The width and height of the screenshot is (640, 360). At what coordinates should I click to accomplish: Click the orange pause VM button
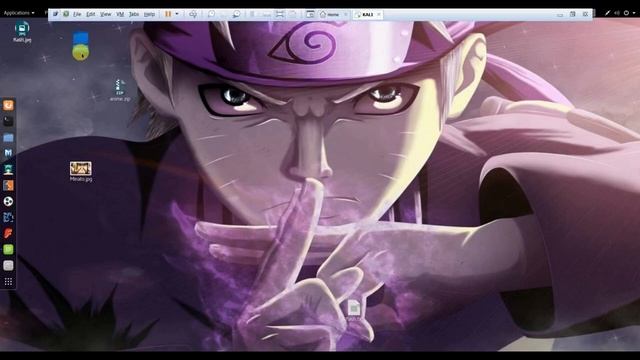coord(168,14)
